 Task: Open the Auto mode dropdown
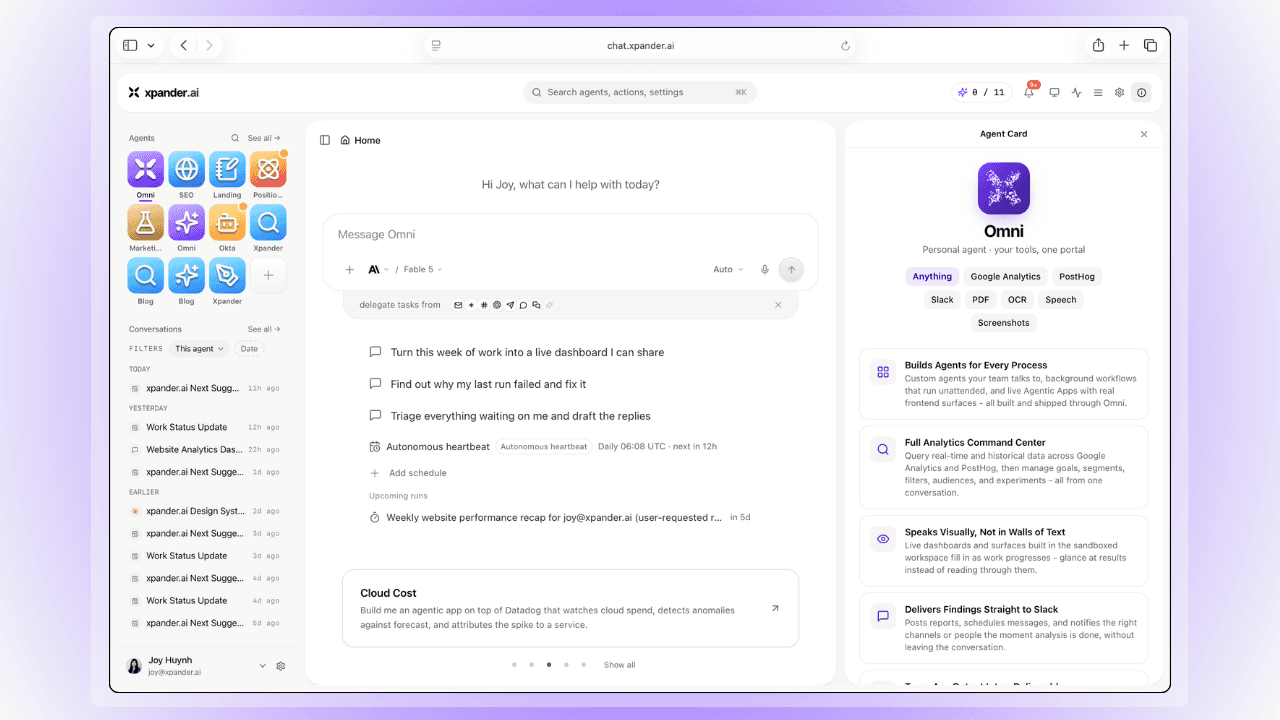[x=728, y=269]
